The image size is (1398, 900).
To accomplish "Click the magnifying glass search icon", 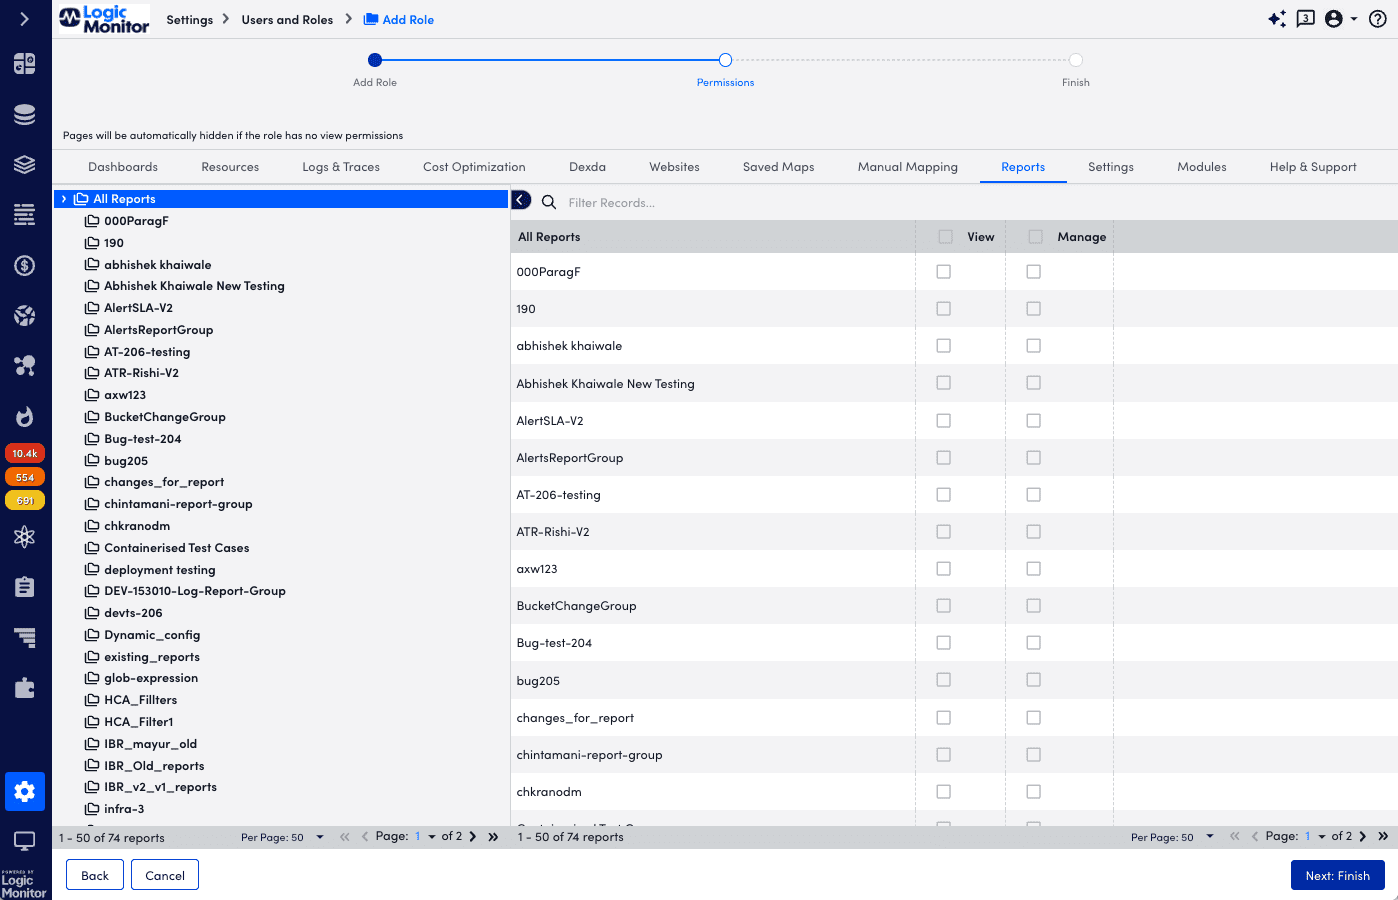I will (x=548, y=200).
